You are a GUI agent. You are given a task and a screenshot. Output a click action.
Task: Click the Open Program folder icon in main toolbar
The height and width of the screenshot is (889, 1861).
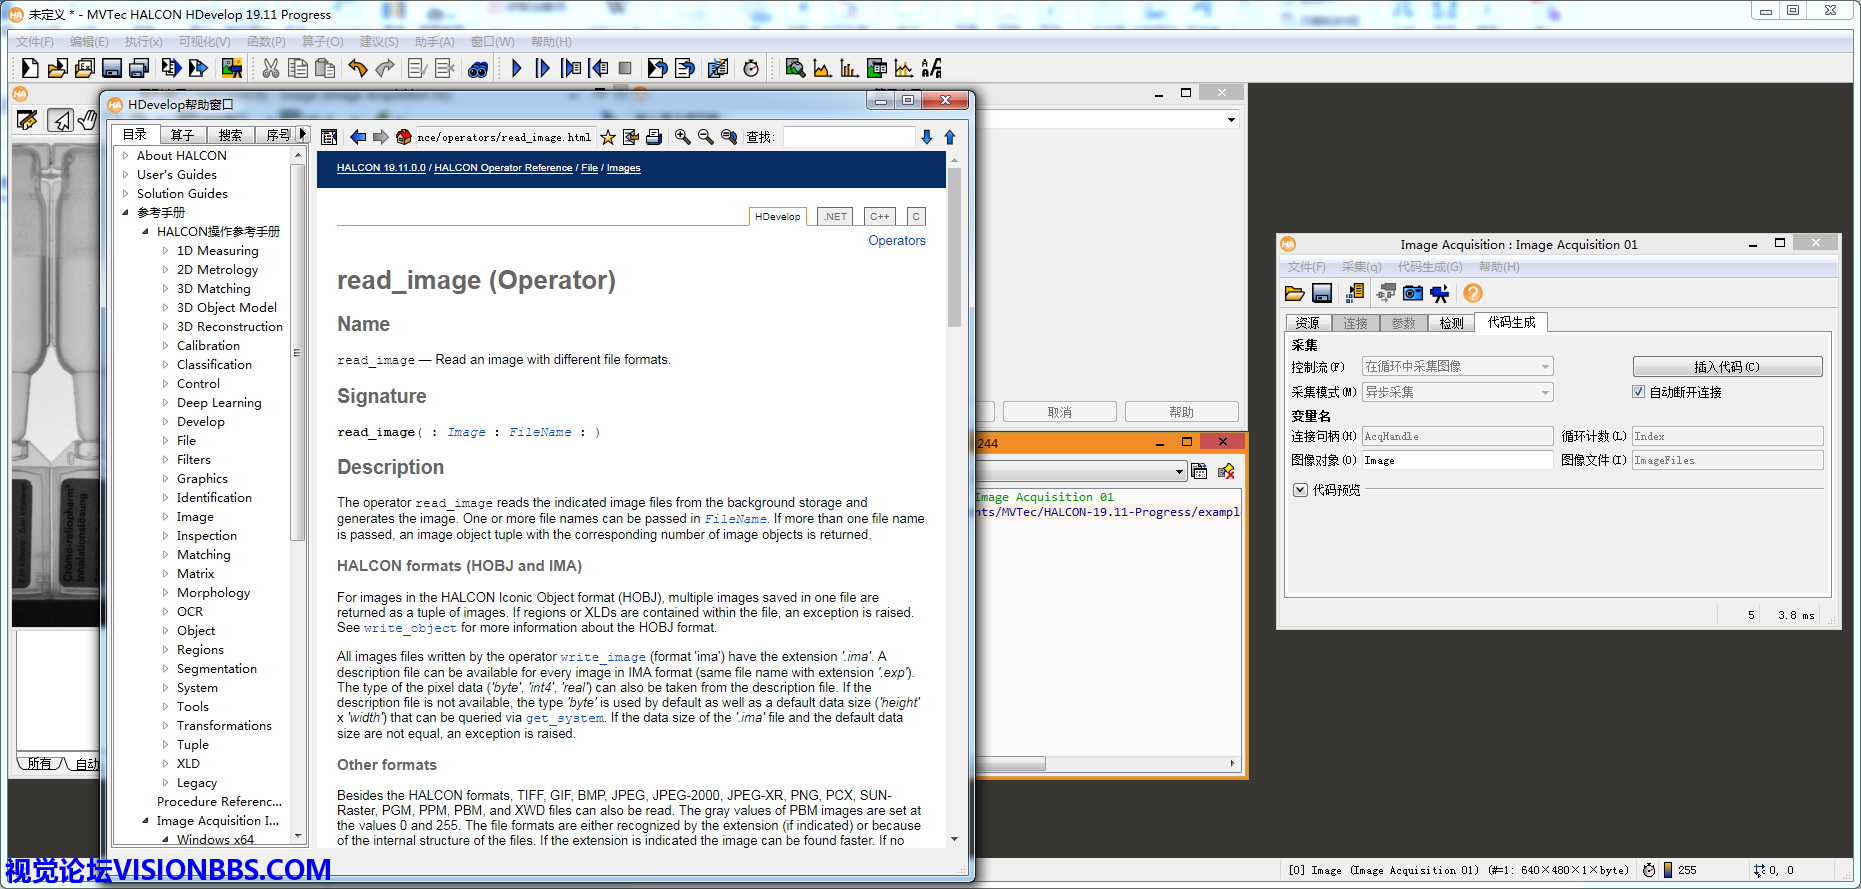57,68
